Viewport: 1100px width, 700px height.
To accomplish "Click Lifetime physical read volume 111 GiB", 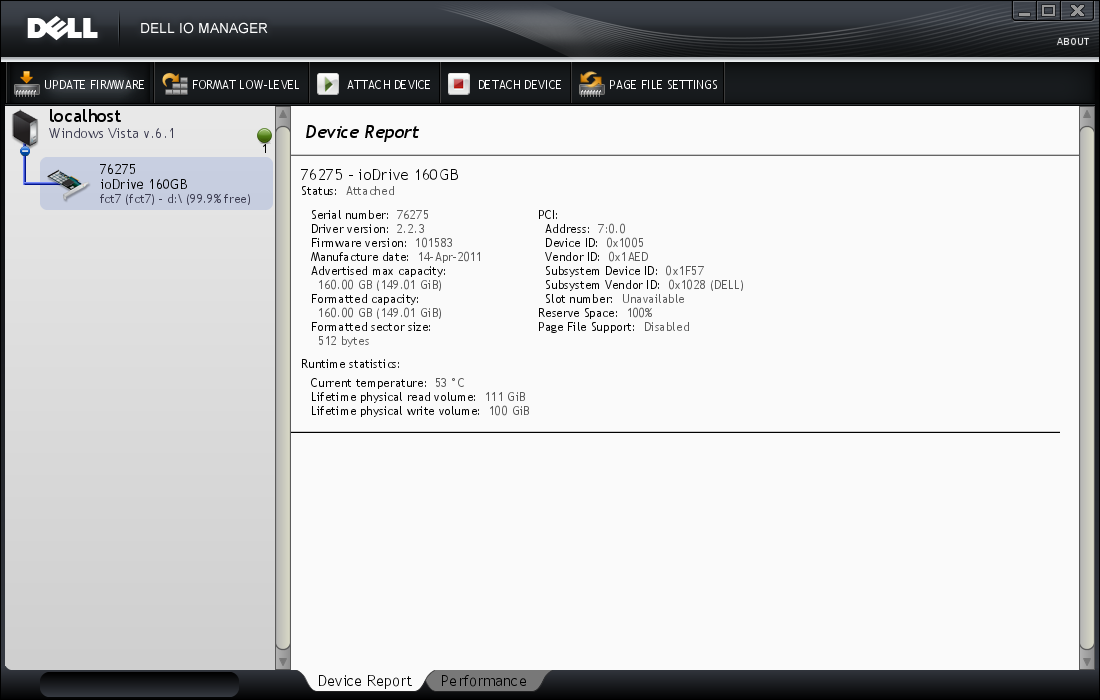I will [505, 397].
